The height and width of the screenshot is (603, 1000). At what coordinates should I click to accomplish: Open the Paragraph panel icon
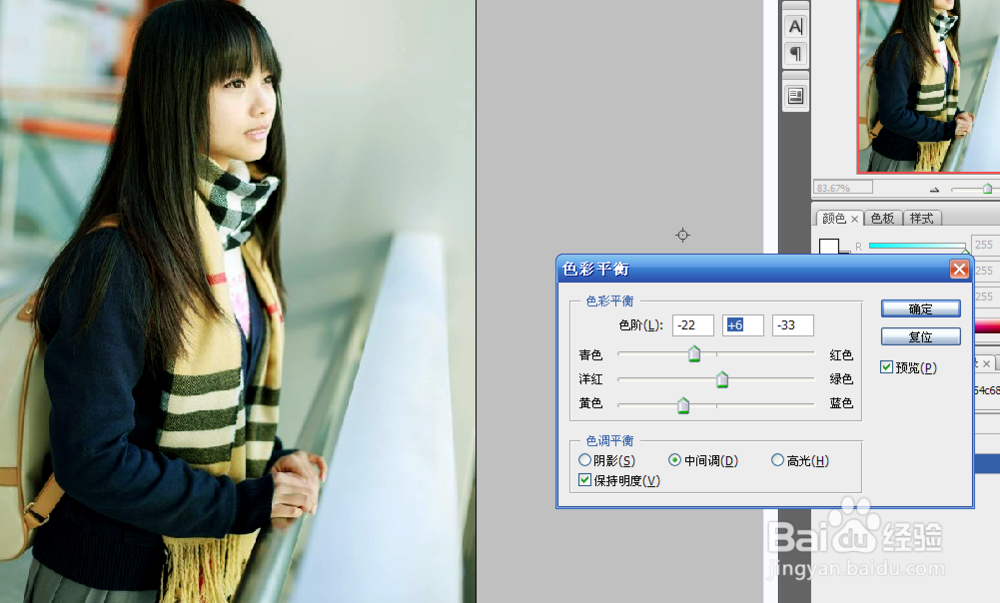[x=795, y=54]
